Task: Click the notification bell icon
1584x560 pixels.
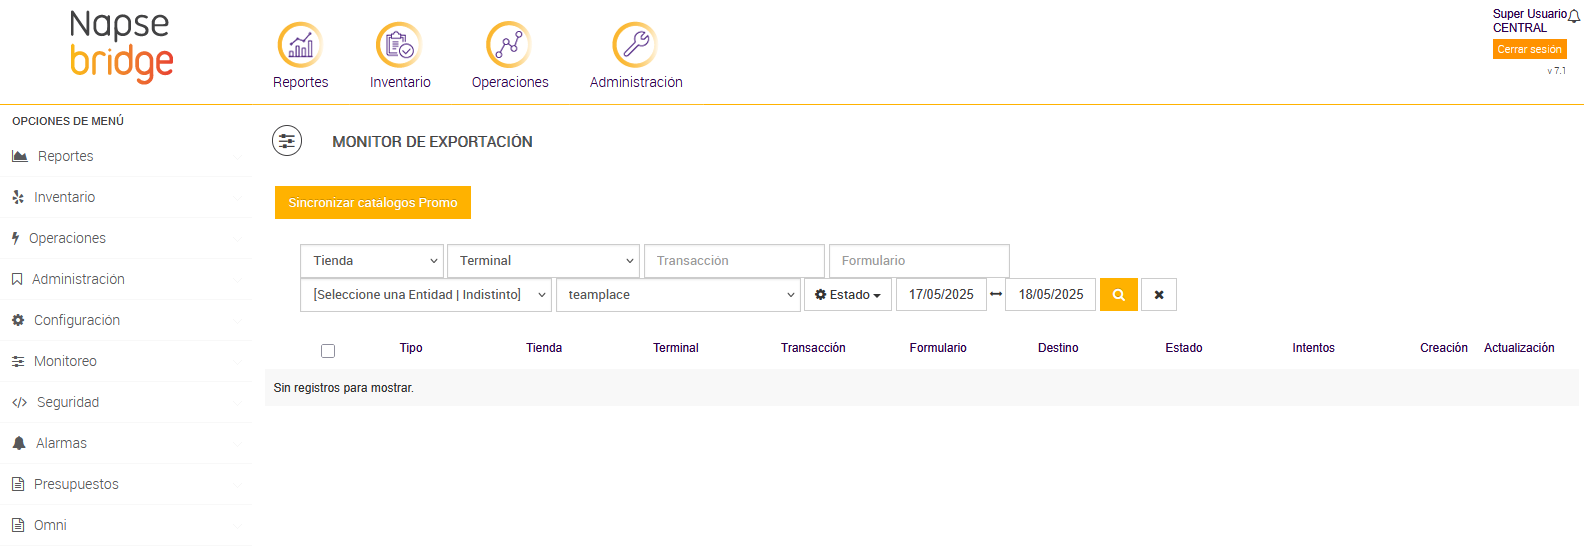Action: click(x=1574, y=16)
